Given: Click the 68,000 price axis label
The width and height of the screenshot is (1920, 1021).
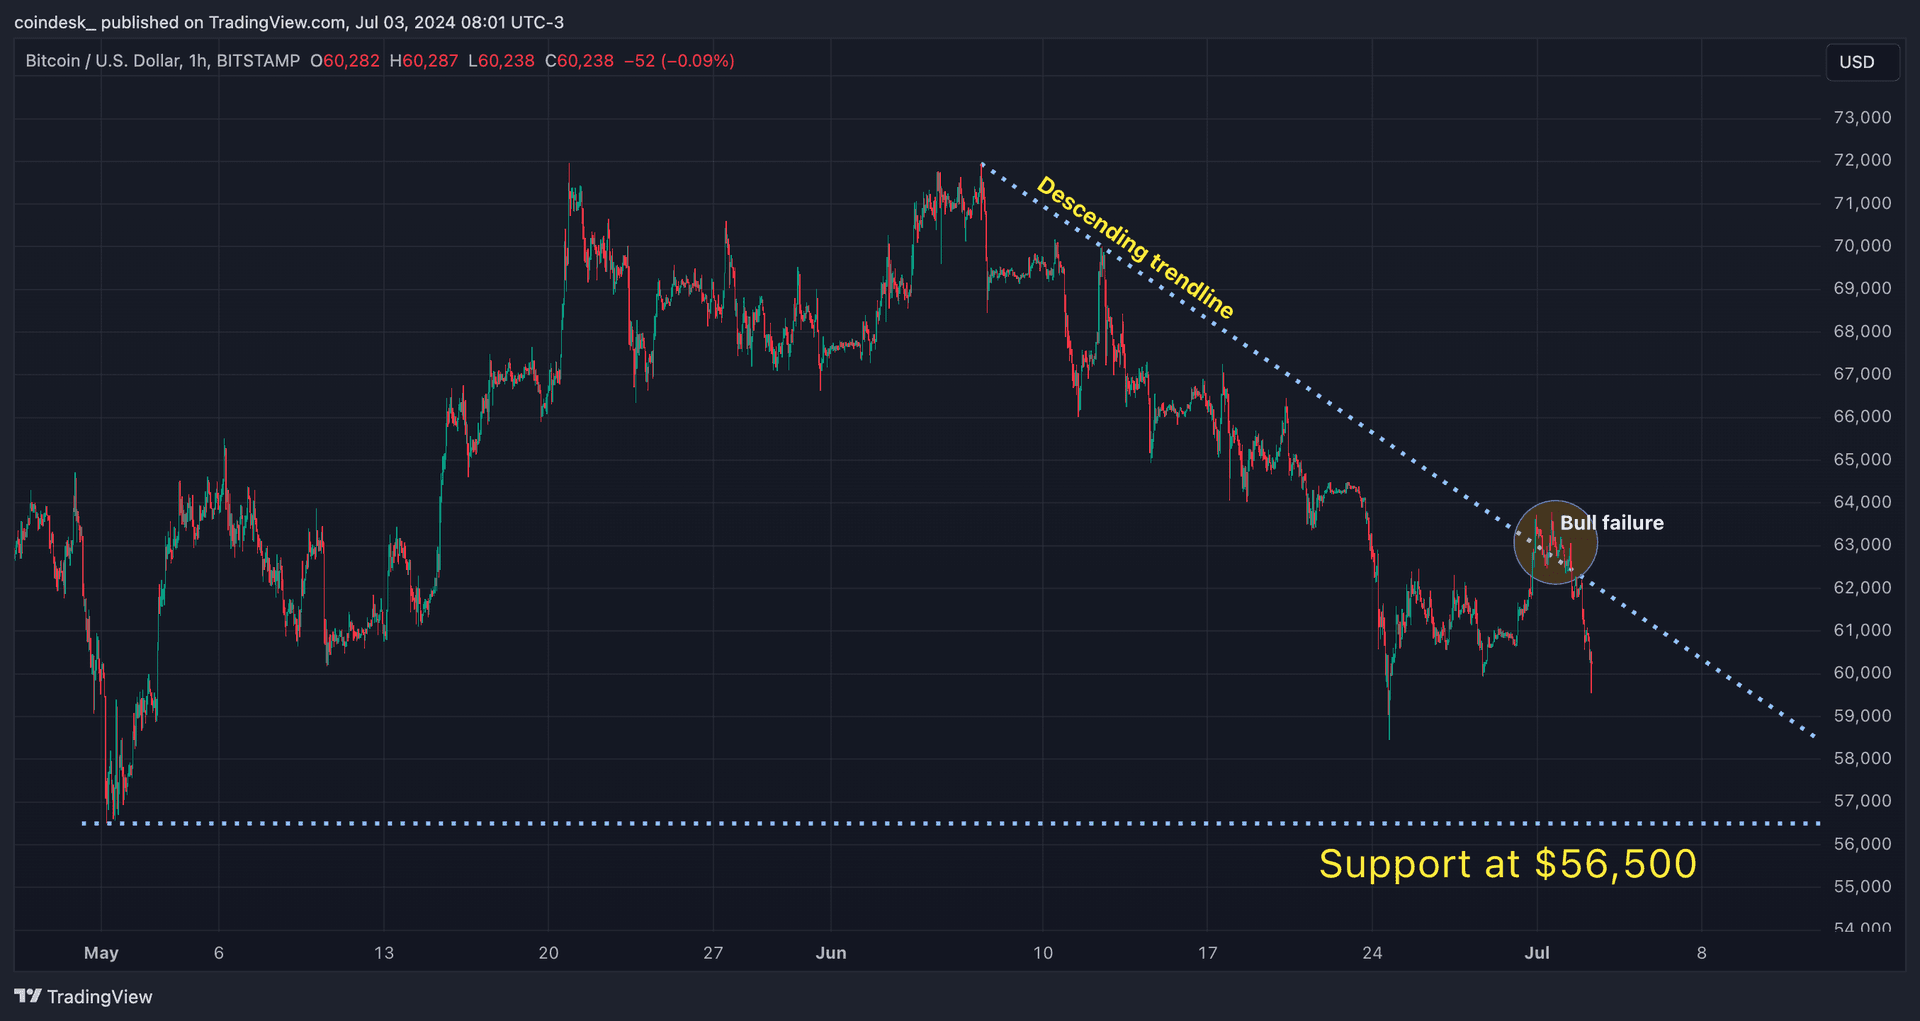Looking at the screenshot, I should 1862,331.
